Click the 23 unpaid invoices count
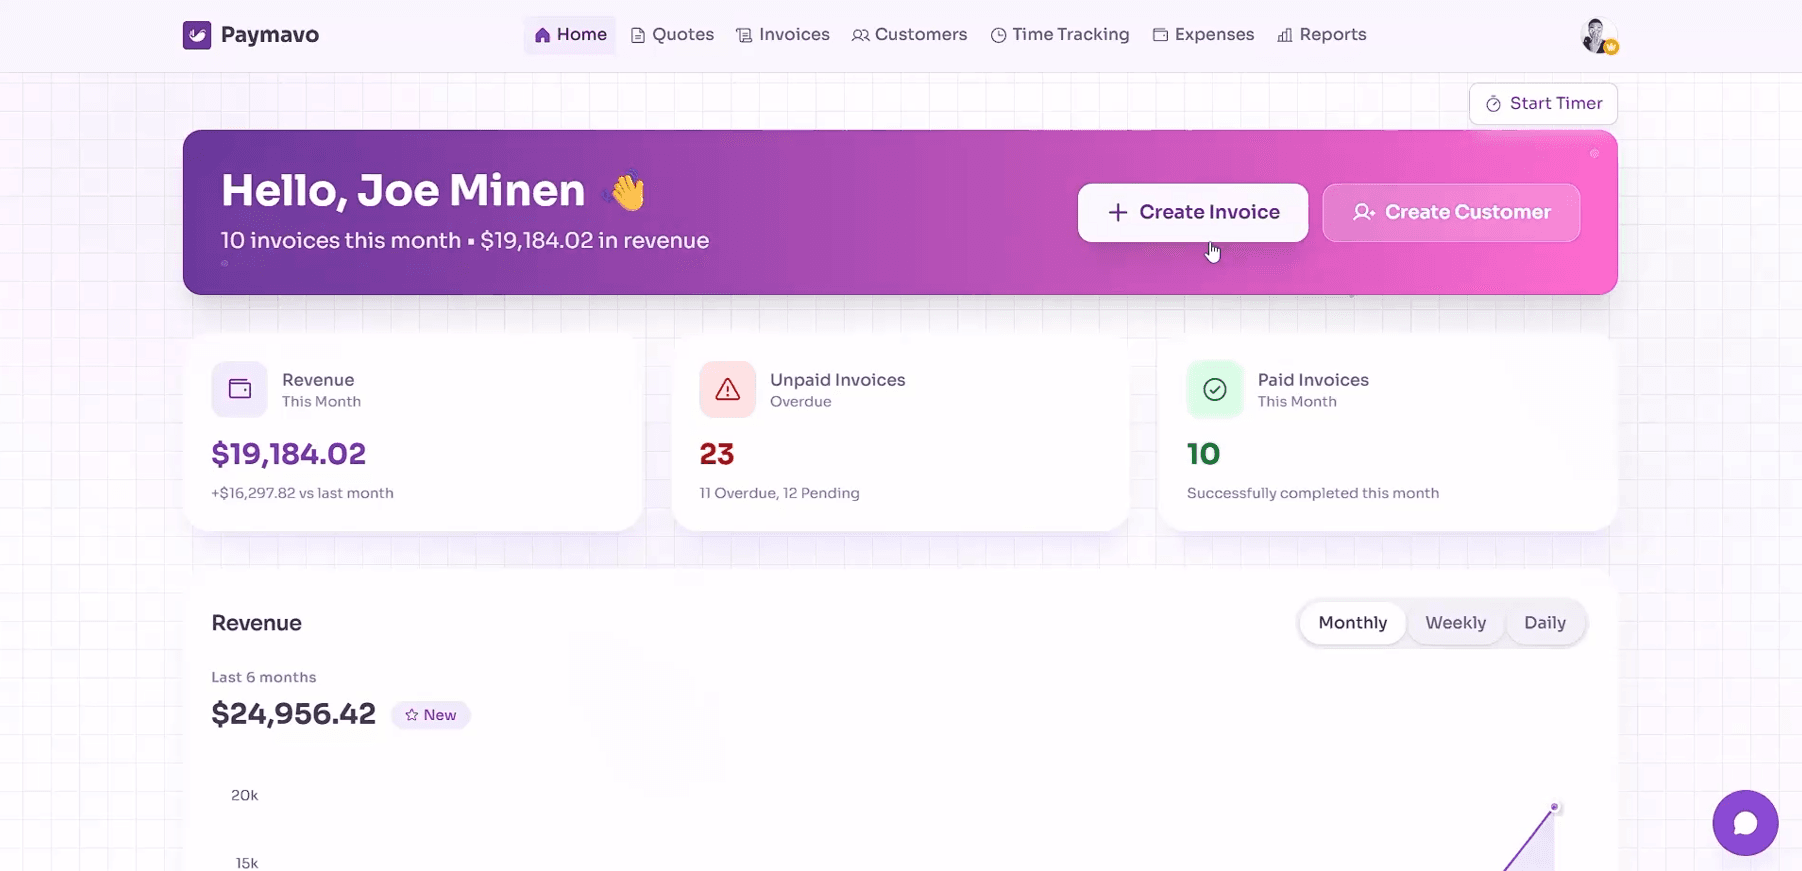1802x871 pixels. [x=717, y=454]
